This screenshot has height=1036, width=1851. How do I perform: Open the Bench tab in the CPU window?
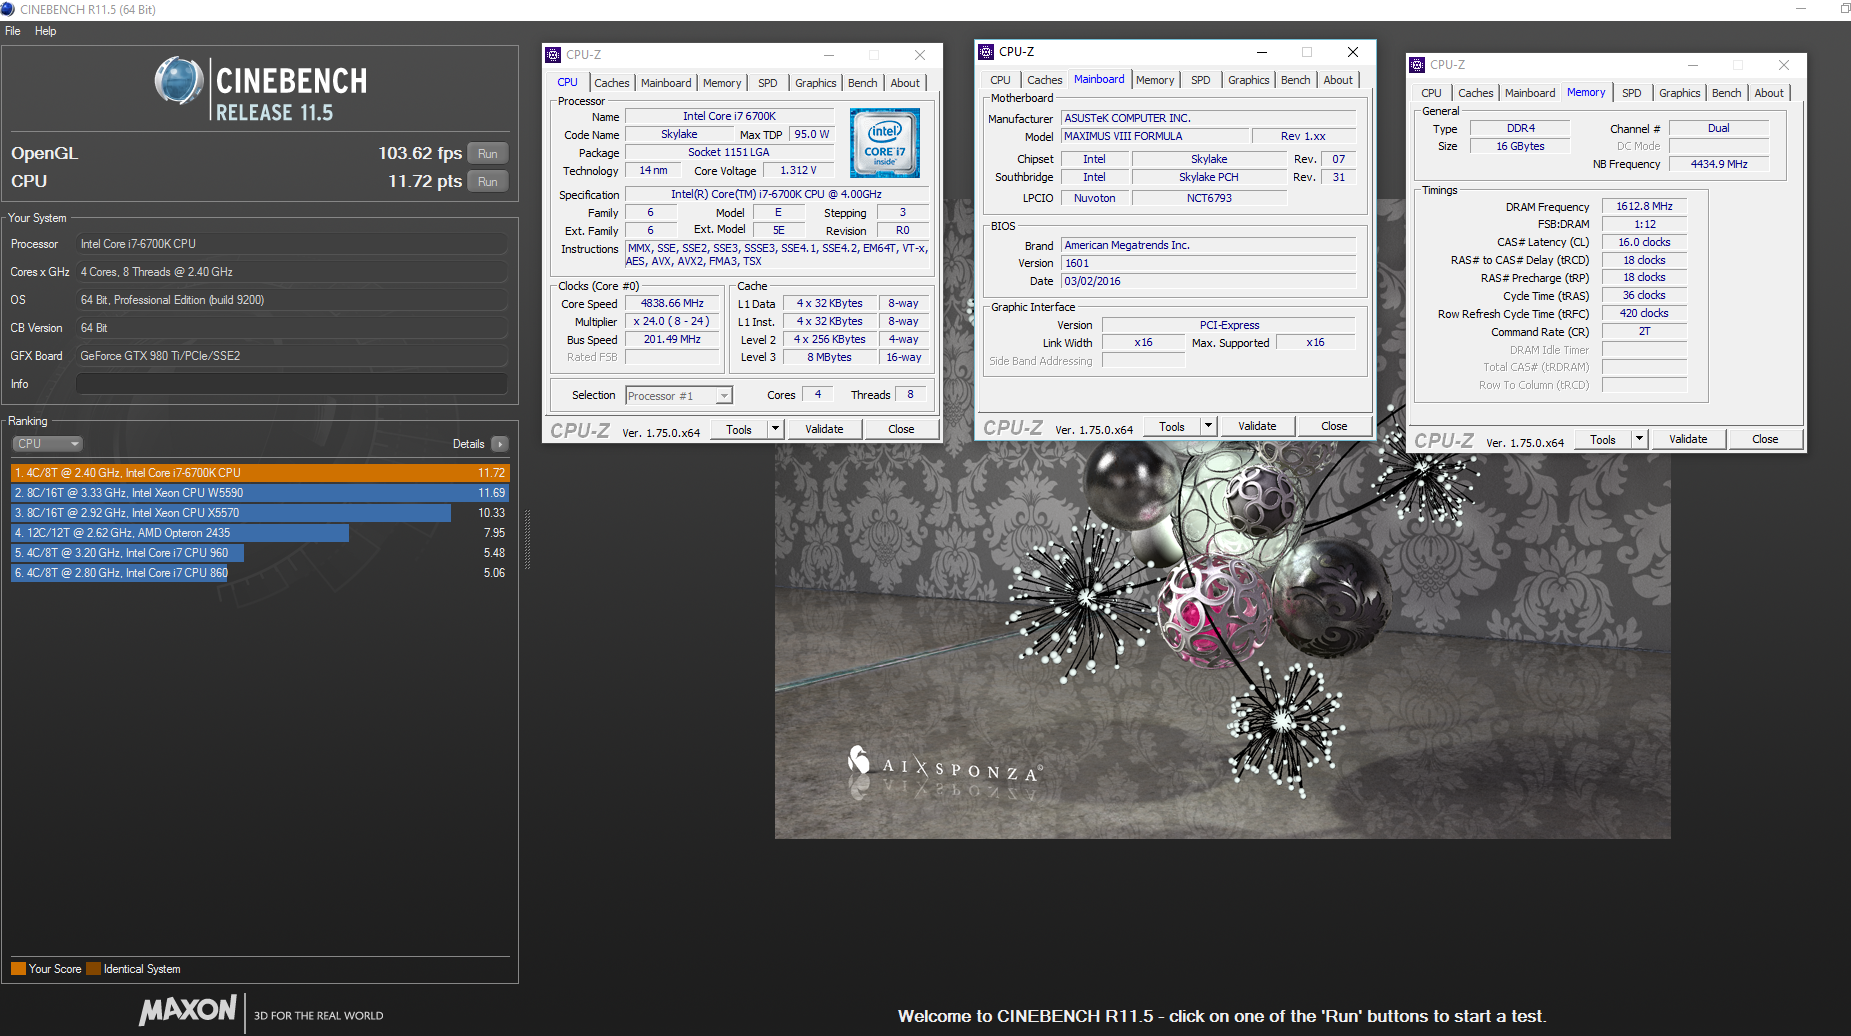(863, 83)
